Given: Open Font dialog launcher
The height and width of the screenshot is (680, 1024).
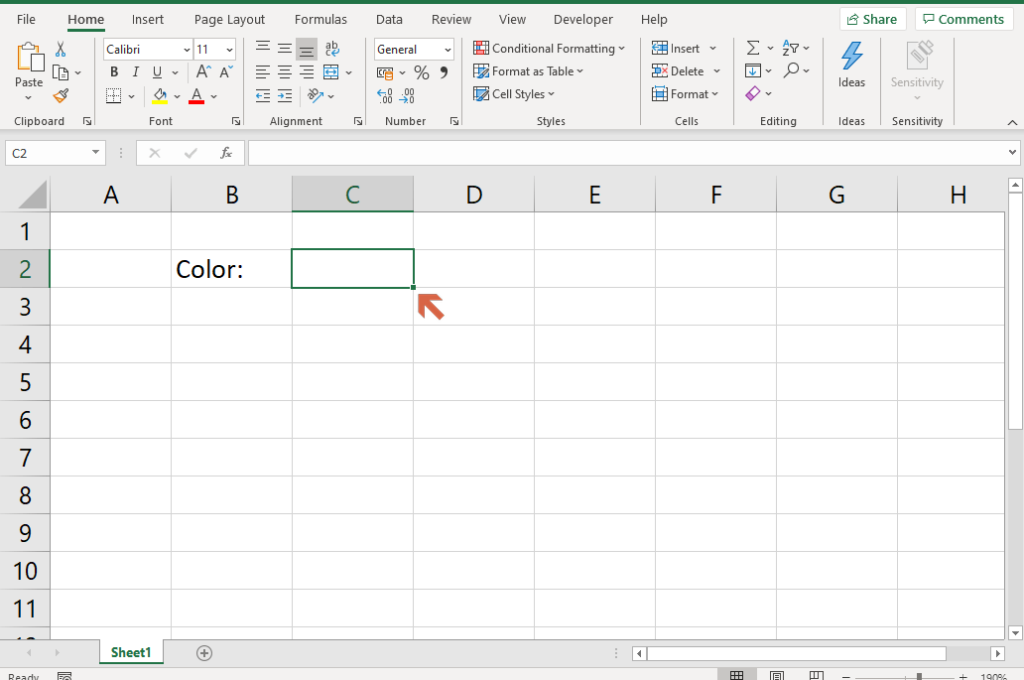Looking at the screenshot, I should (x=236, y=121).
